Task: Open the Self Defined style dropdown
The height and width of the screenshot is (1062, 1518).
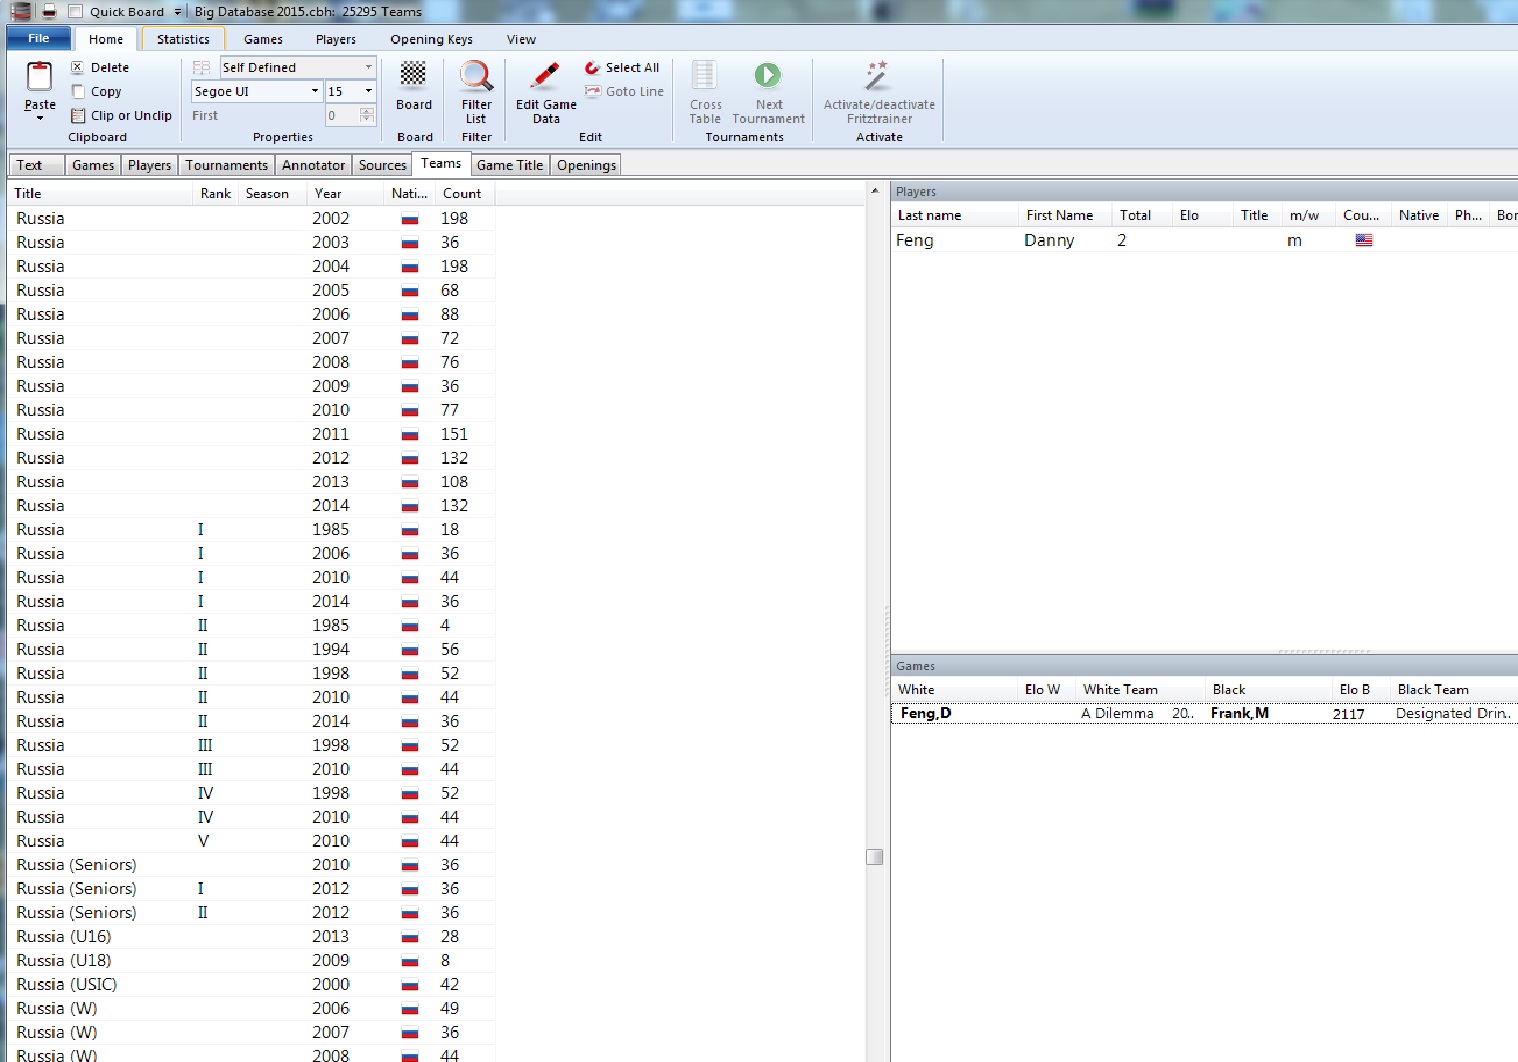Action: (x=368, y=67)
